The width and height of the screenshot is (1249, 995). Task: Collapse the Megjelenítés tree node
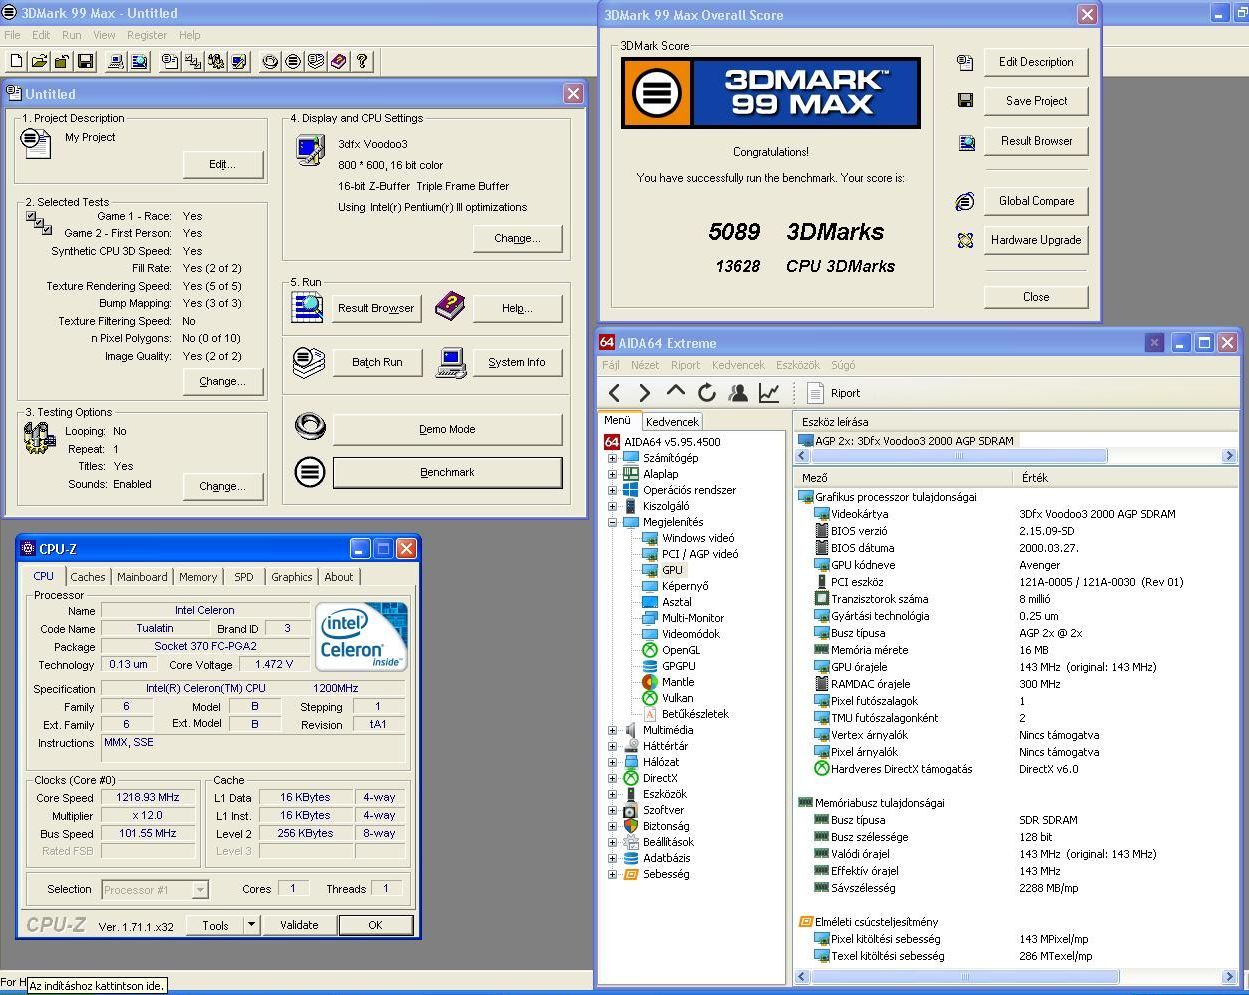pos(612,522)
